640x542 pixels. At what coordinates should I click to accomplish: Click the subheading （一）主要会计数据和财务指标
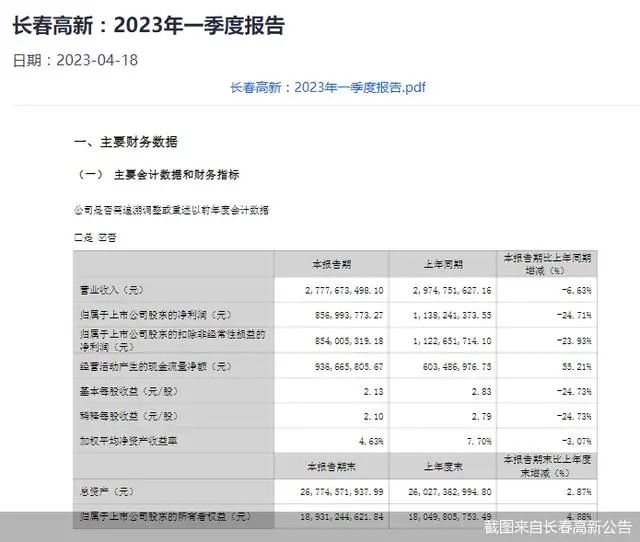click(x=158, y=175)
